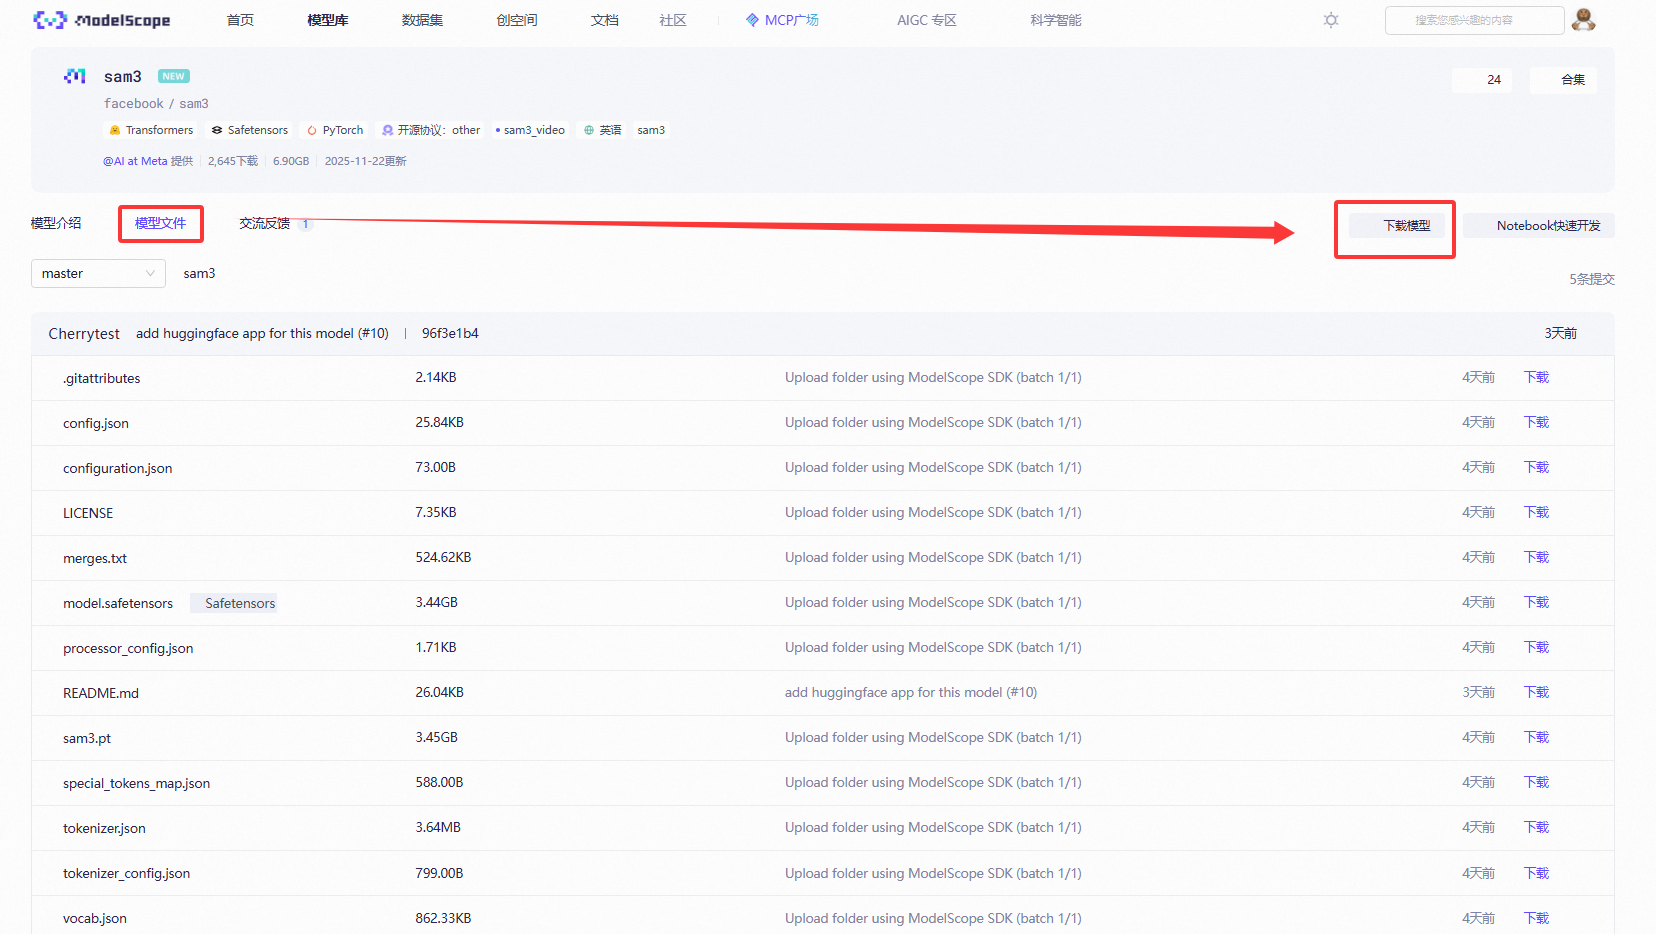
Task: Download tokenizer.json via its 下载 link
Action: pyautogui.click(x=1536, y=827)
